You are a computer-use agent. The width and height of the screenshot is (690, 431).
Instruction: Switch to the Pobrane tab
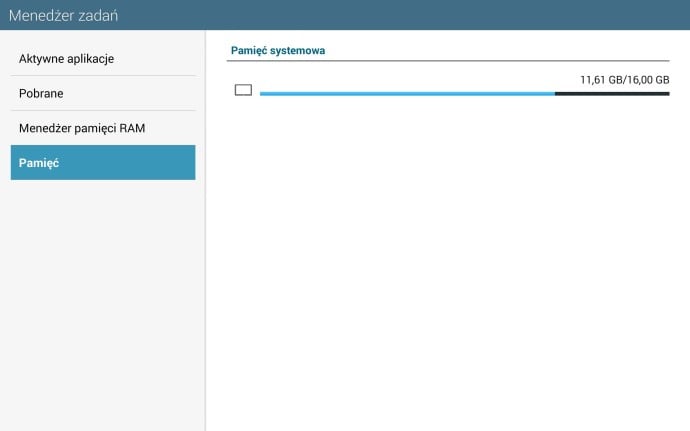coord(103,93)
